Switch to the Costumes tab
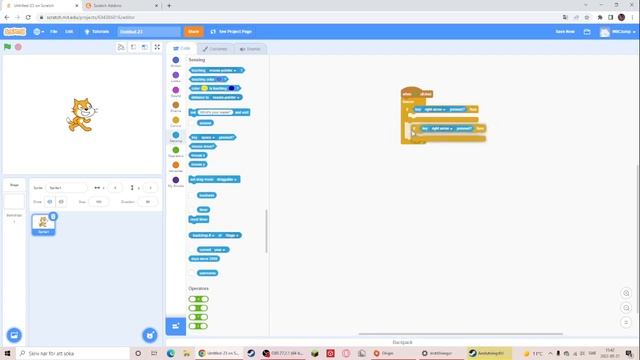This screenshot has height=360, width=640. click(x=215, y=49)
